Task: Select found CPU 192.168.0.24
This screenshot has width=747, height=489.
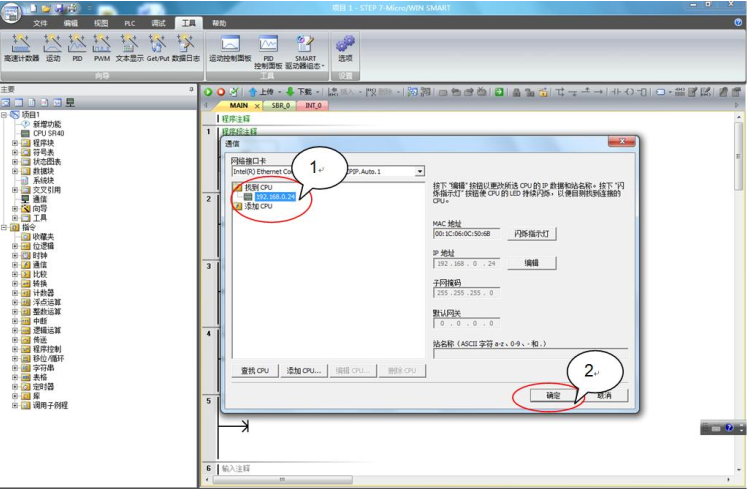Action: click(x=275, y=197)
